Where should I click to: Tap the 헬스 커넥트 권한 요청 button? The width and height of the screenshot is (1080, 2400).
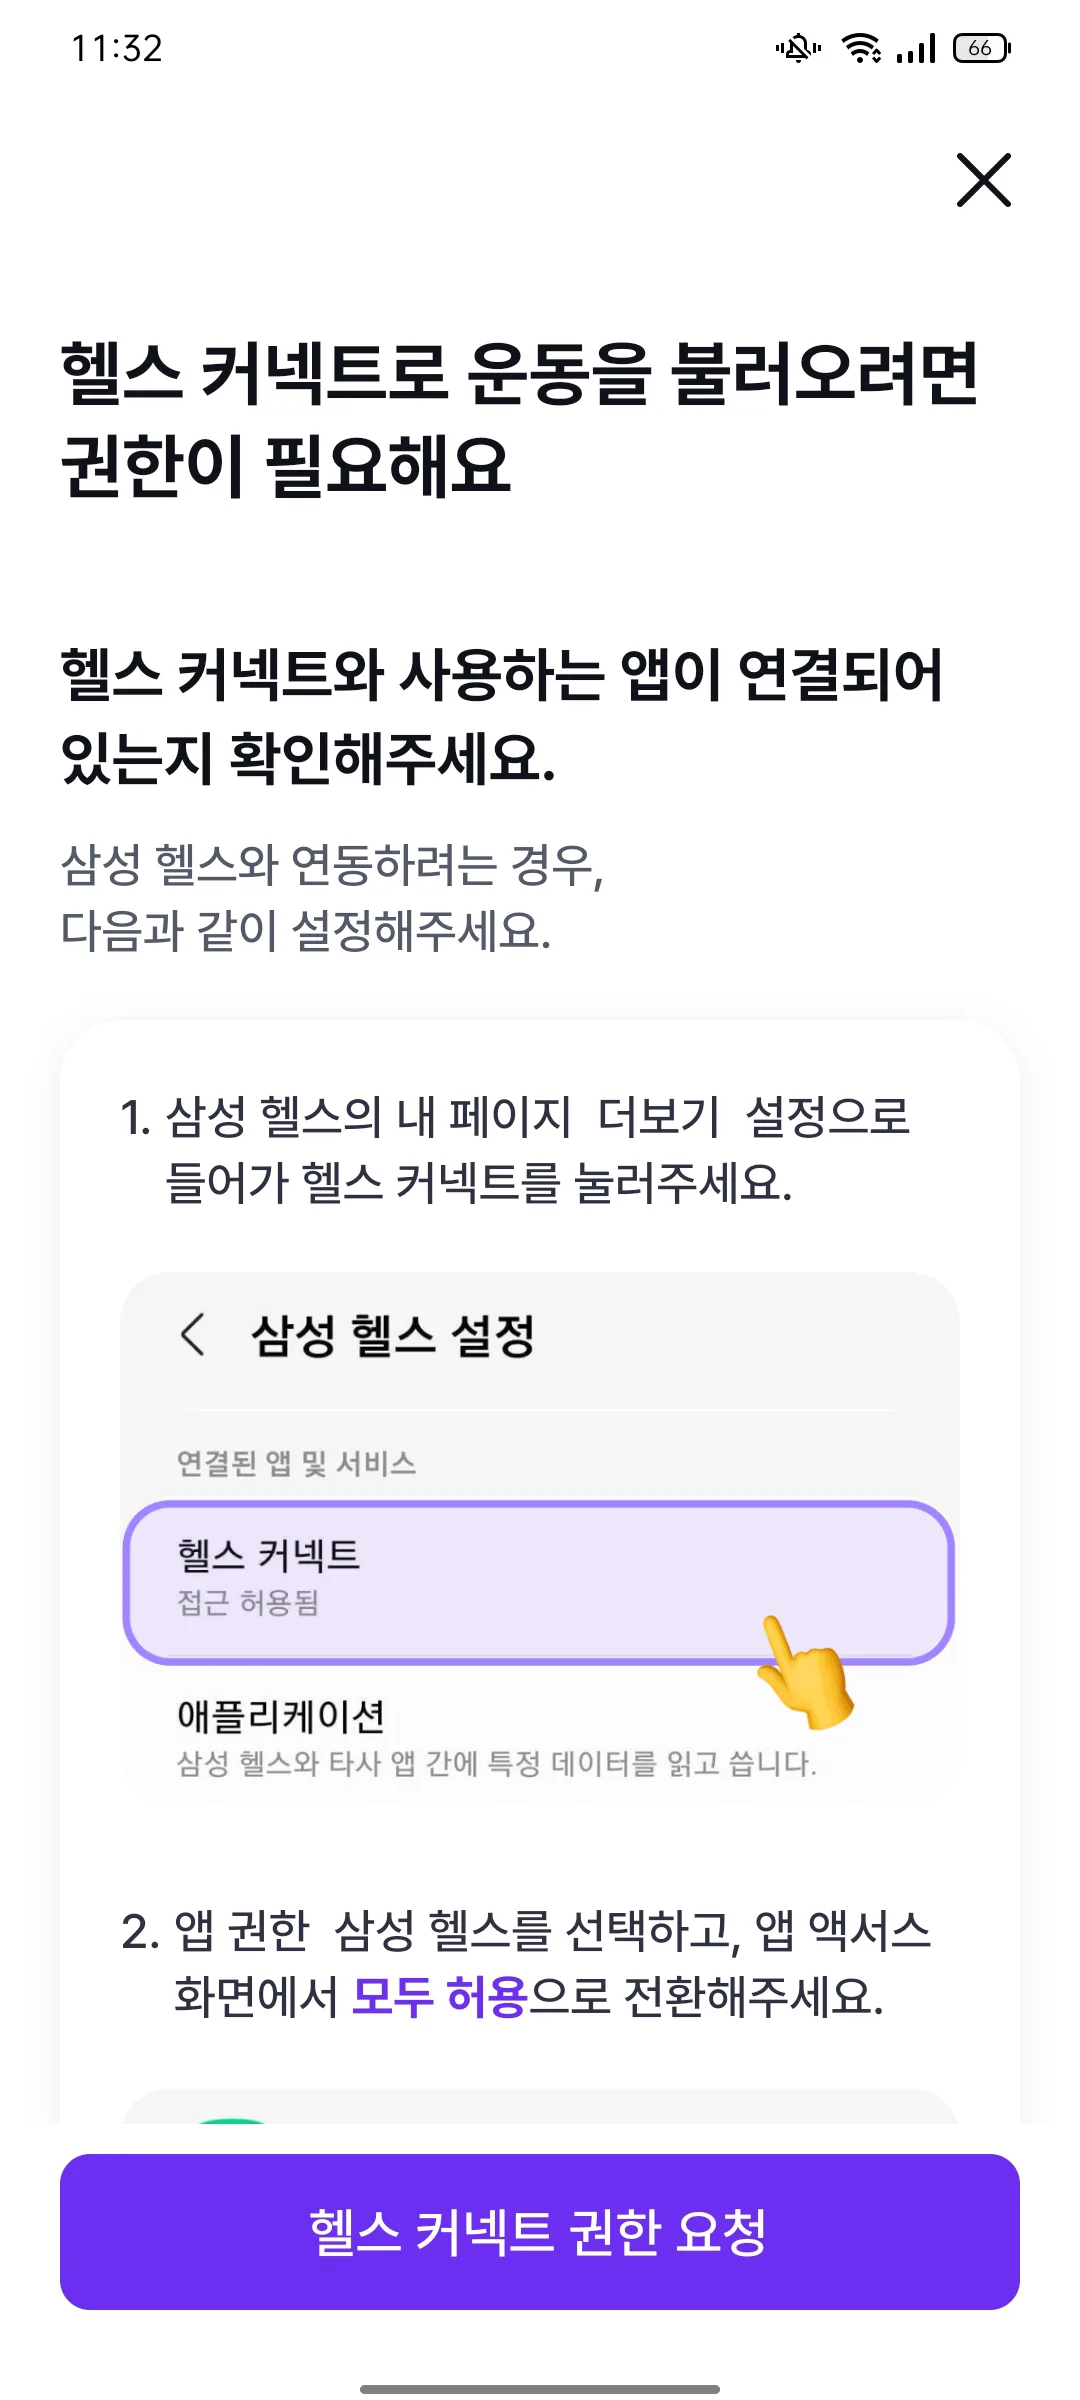(540, 2232)
